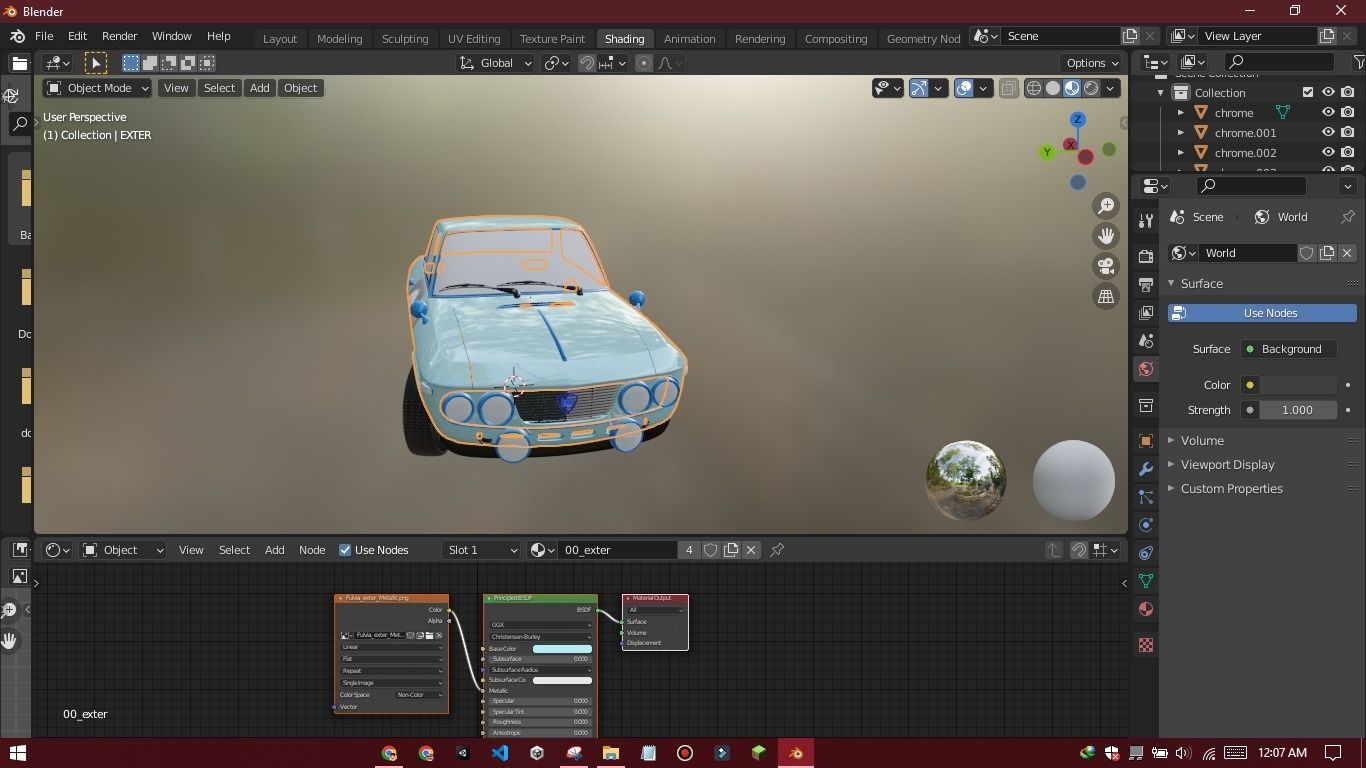Click the World name field
Screen dimensions: 1366x768
pyautogui.click(x=1249, y=253)
